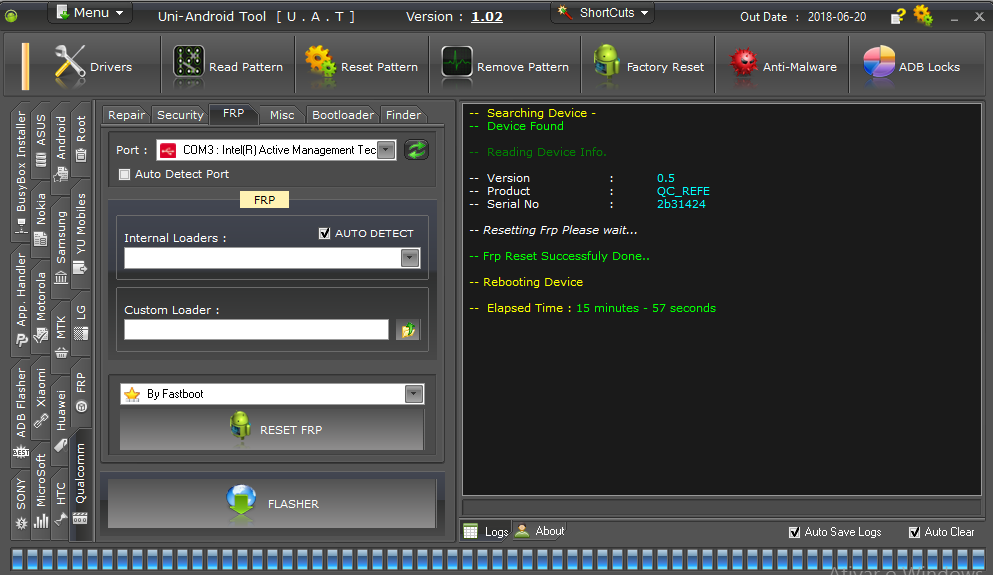Viewport: 993px width, 575px height.
Task: Click the green status icon at top-left
Action: tap(11, 16)
